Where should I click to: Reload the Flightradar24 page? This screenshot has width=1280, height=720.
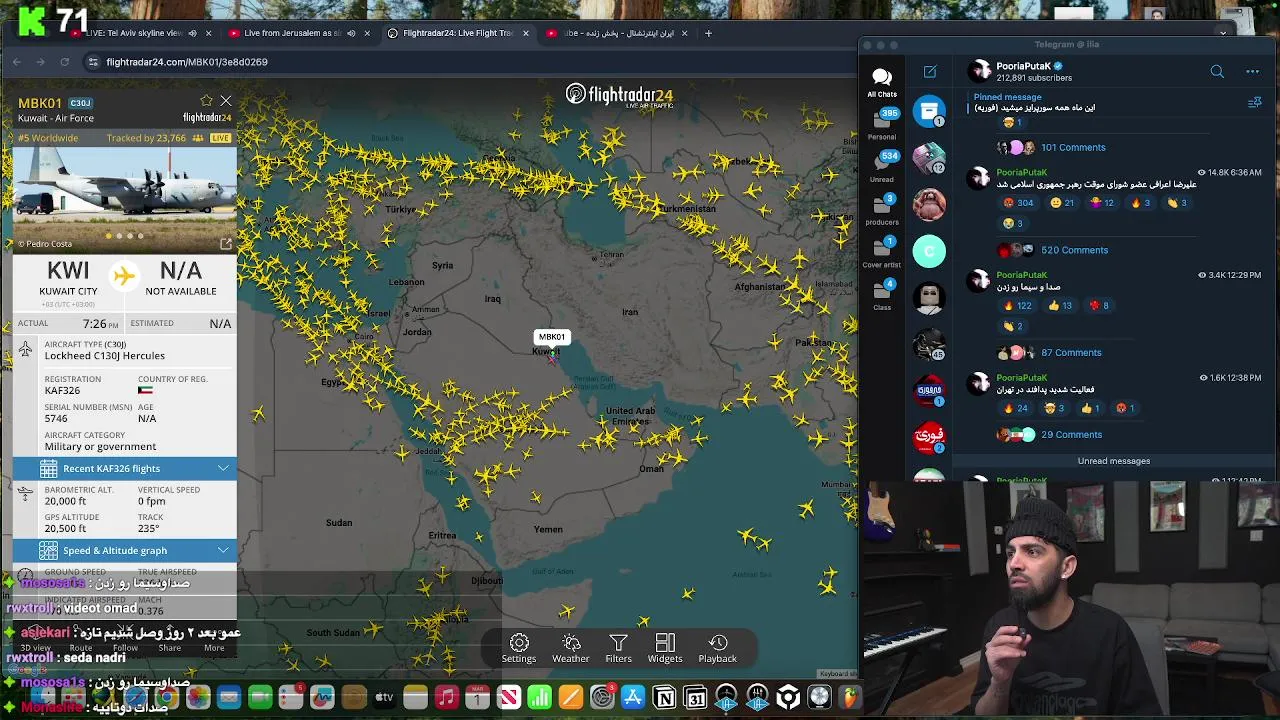click(x=65, y=62)
